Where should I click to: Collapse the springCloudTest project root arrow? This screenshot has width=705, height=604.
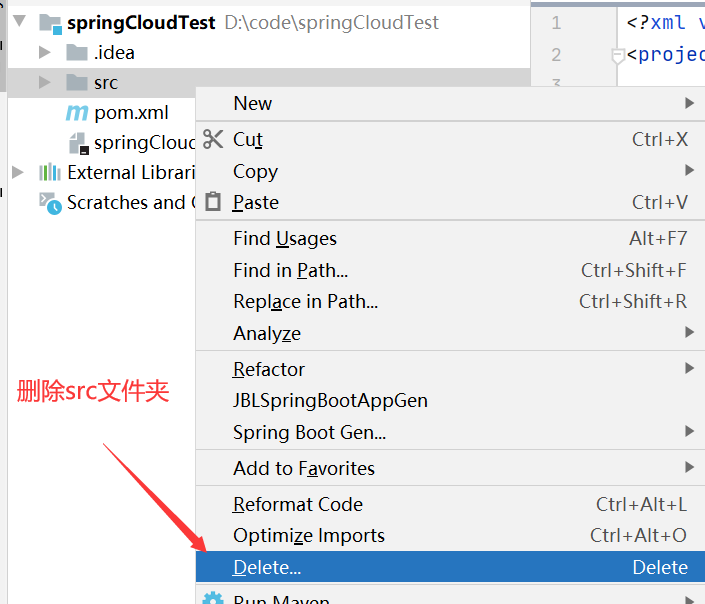pyautogui.click(x=19, y=21)
